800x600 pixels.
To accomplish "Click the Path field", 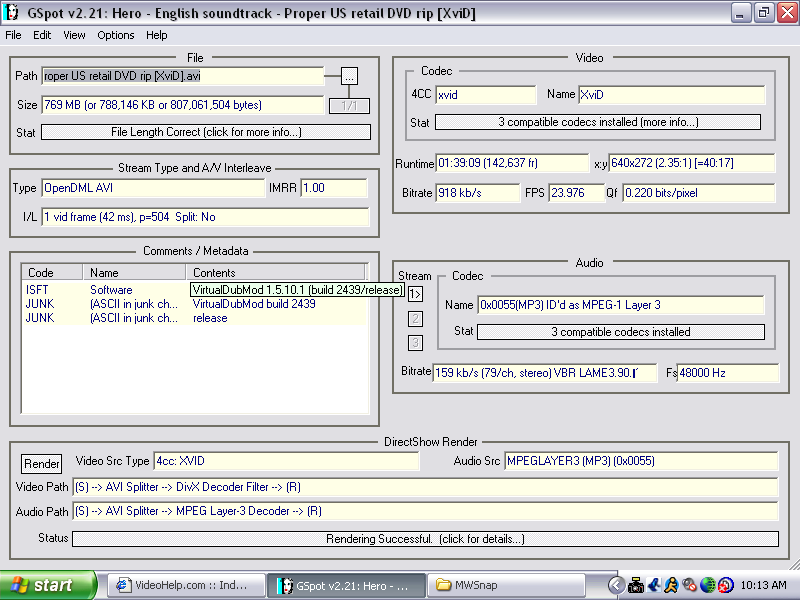I will click(x=183, y=76).
